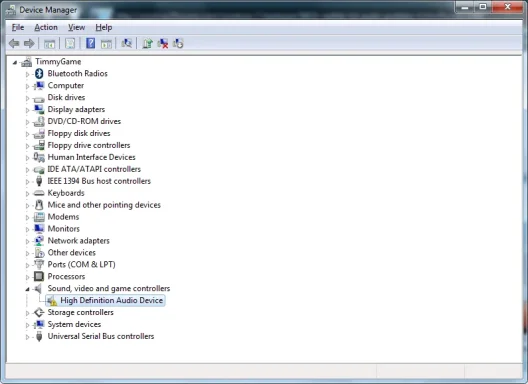Expand the Display adapters node
Screen dimensions: 528x384
tap(27, 110)
